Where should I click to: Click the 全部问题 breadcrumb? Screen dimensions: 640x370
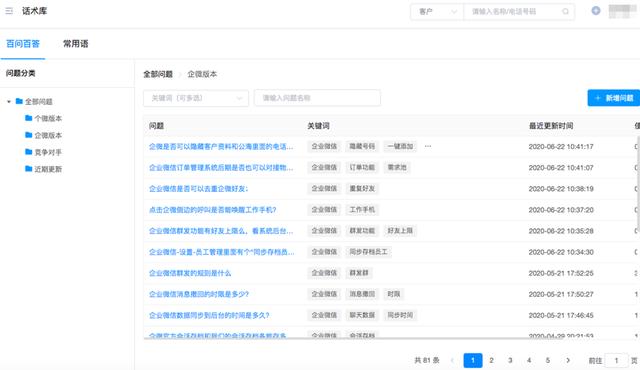158,74
